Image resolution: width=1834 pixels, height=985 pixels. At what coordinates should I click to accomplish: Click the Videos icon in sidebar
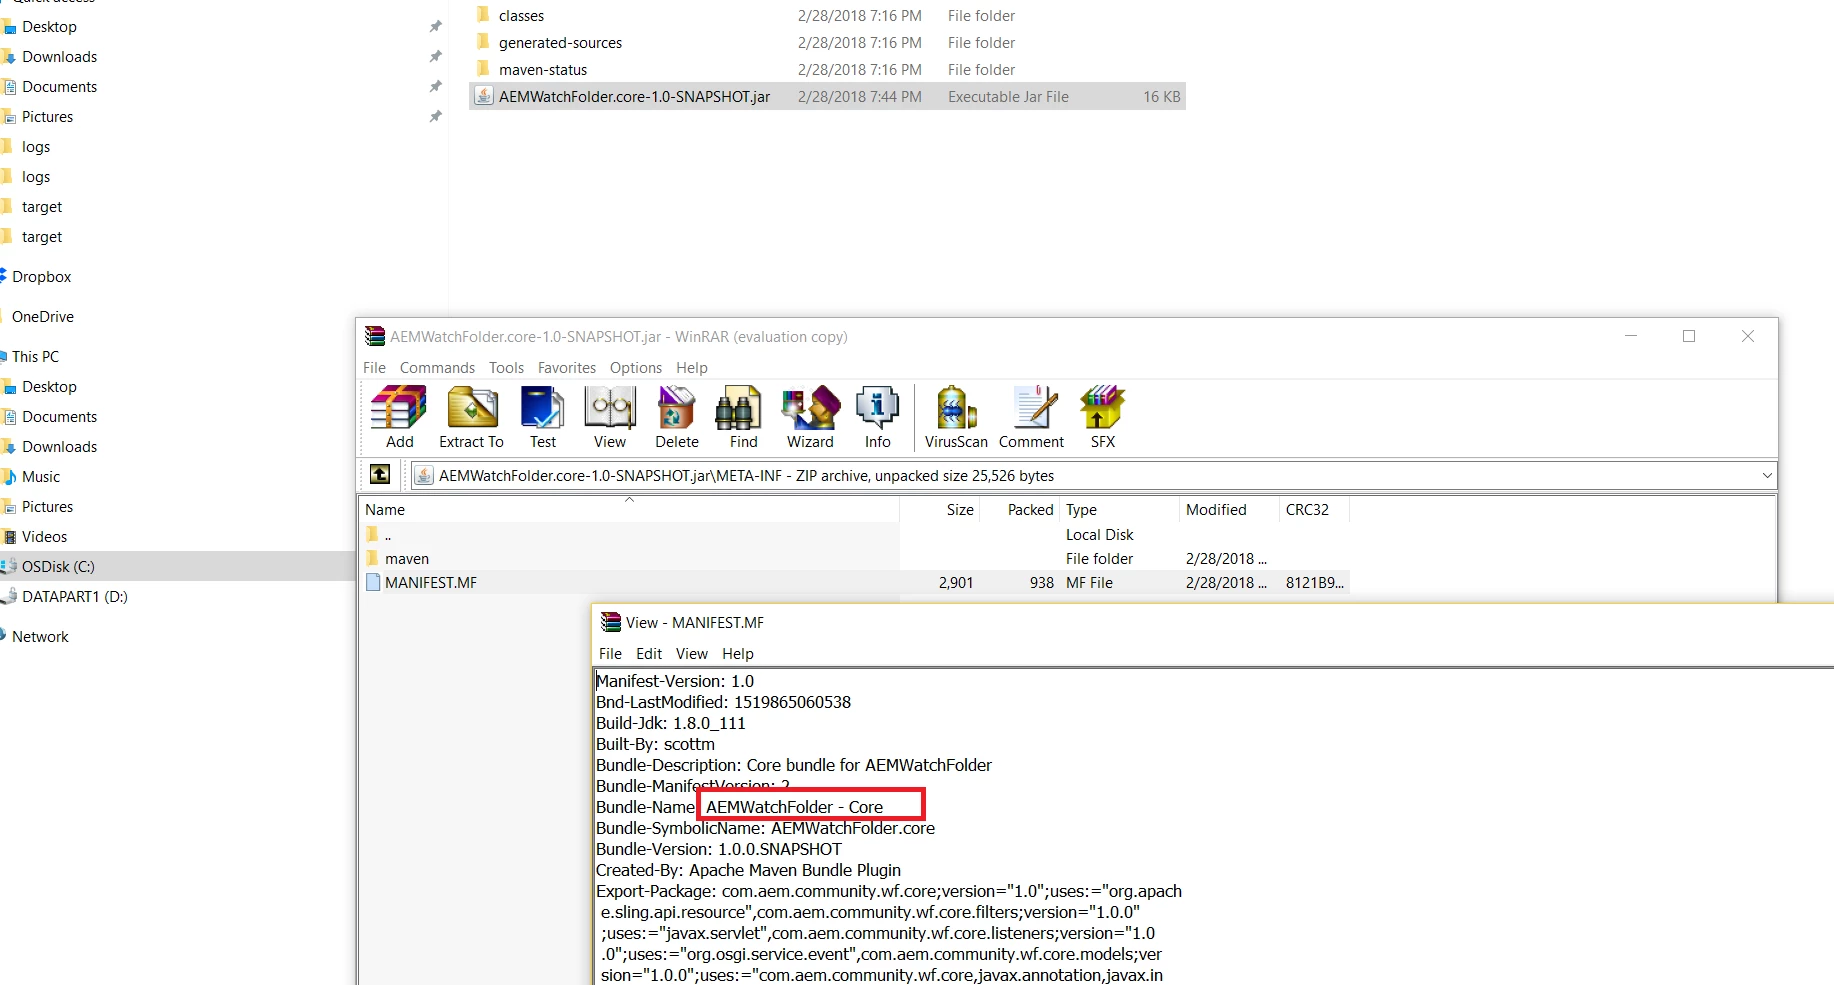9,537
